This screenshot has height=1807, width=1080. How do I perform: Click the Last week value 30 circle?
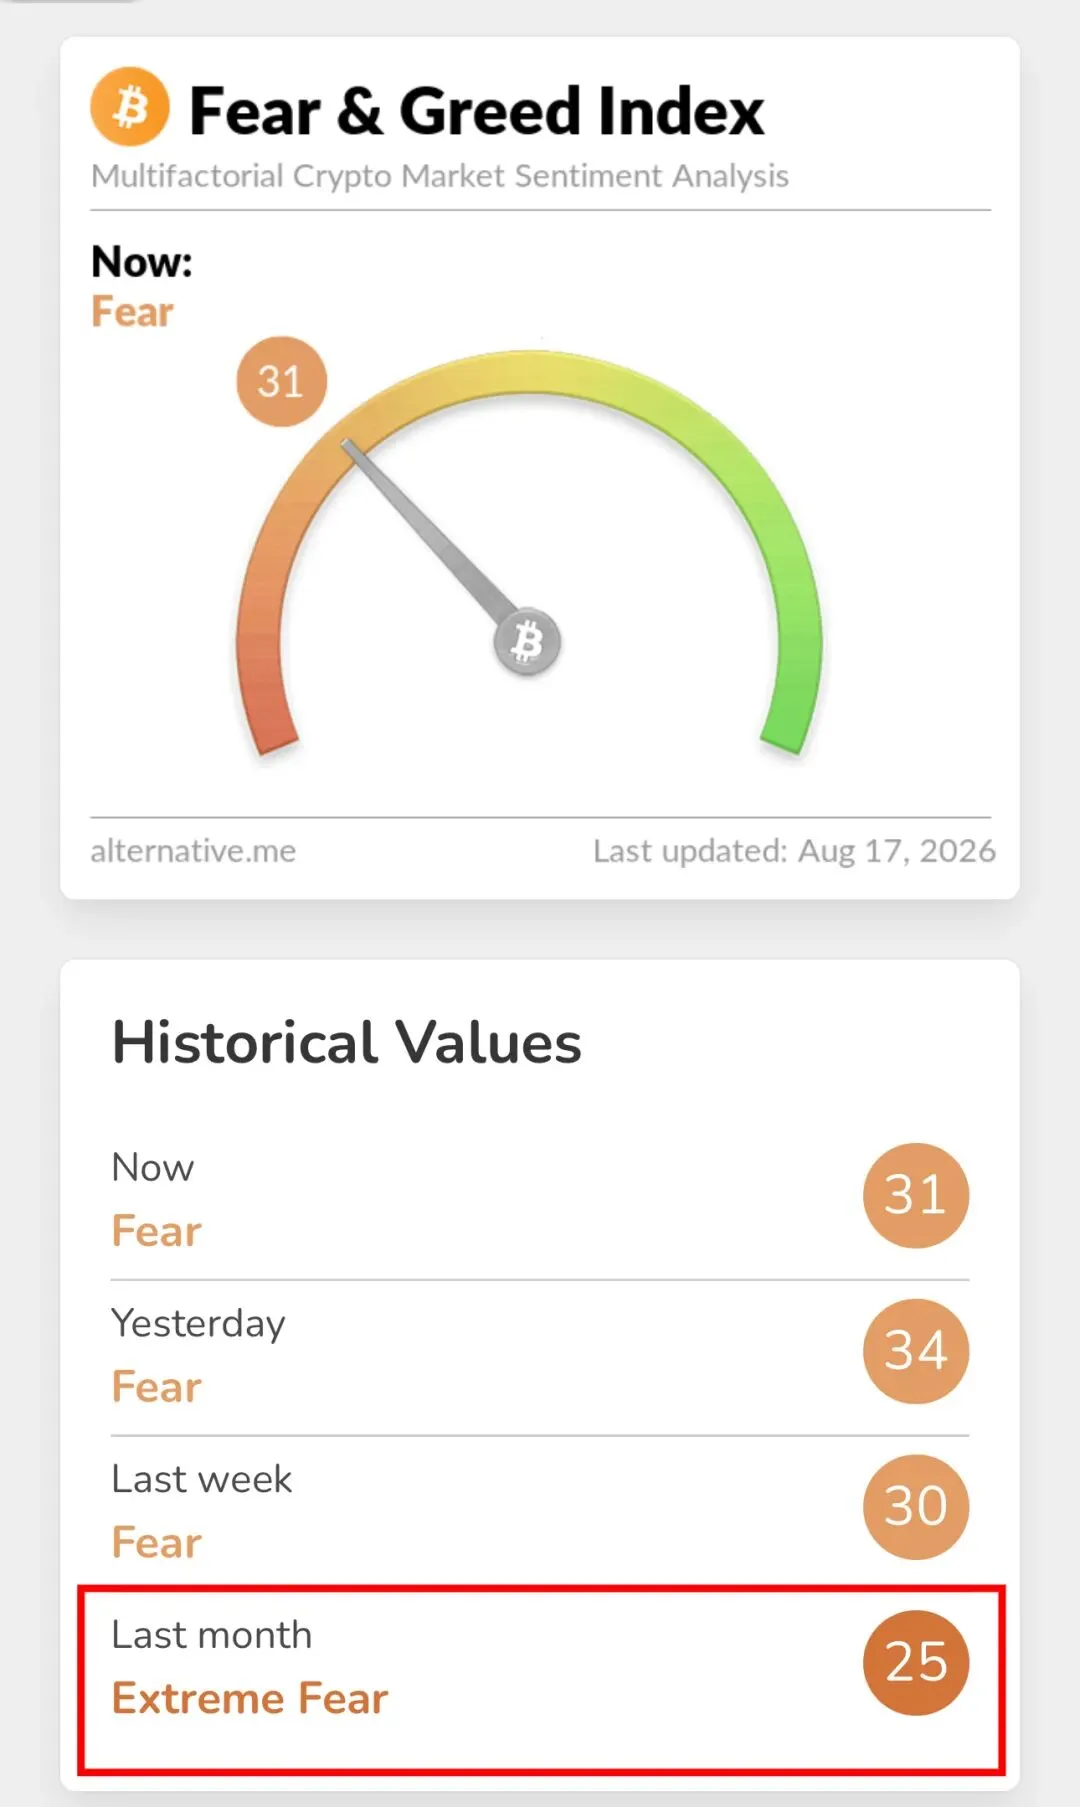click(916, 1507)
